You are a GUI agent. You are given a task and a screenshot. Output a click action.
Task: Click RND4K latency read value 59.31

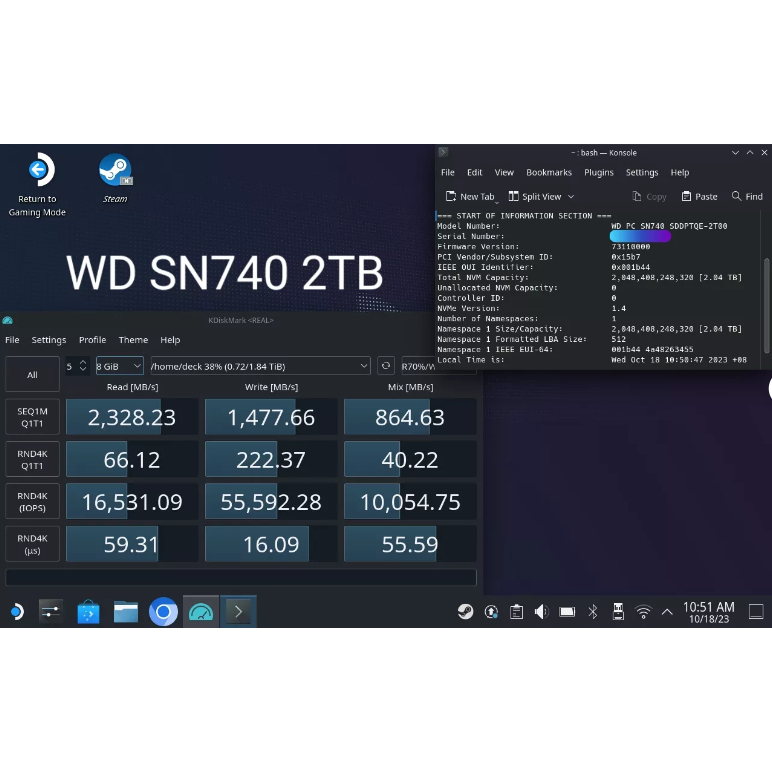click(132, 544)
